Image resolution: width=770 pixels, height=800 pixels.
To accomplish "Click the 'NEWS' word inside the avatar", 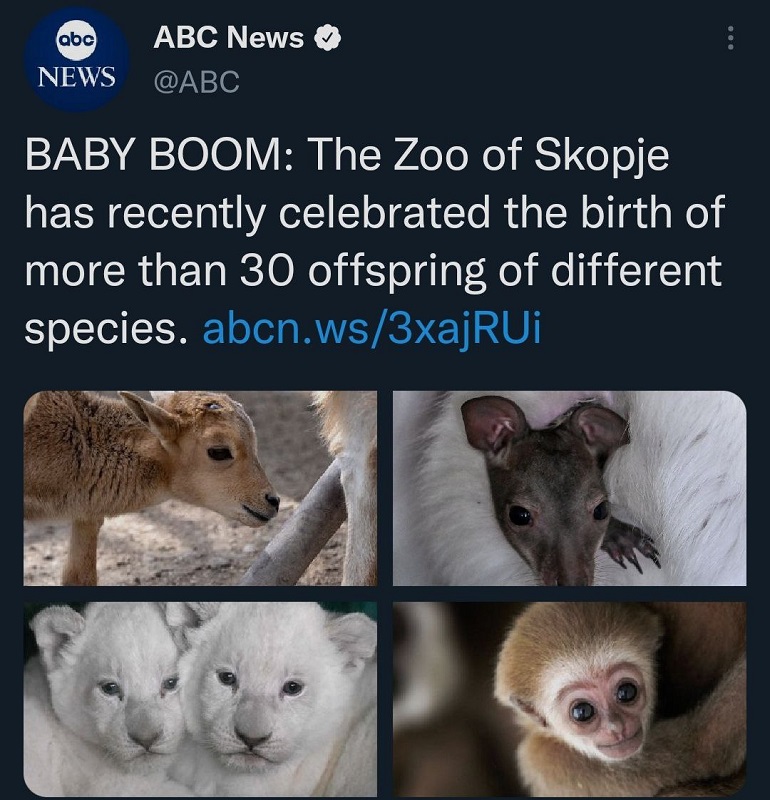I will [x=77, y=77].
